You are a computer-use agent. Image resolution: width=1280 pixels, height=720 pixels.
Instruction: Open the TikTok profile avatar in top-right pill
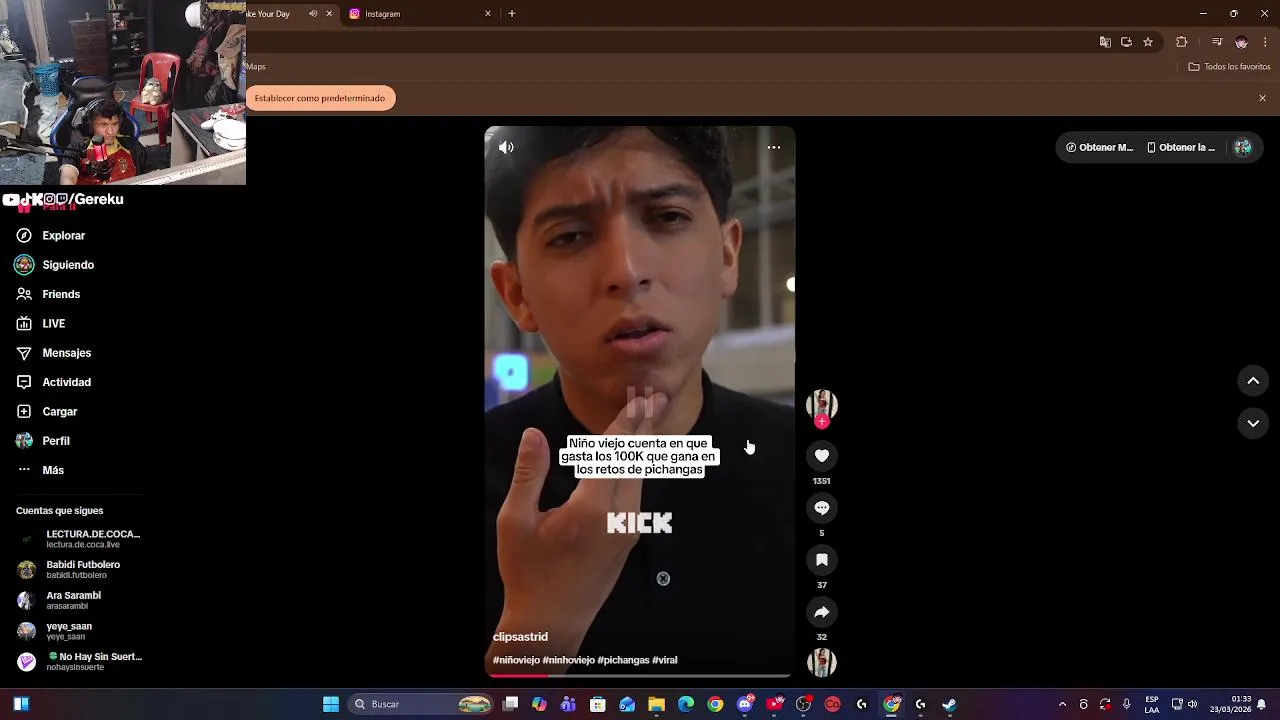(1243, 147)
